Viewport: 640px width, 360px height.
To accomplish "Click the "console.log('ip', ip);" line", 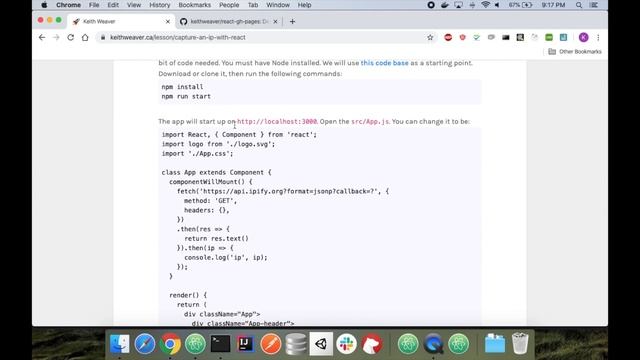I will [x=226, y=257].
